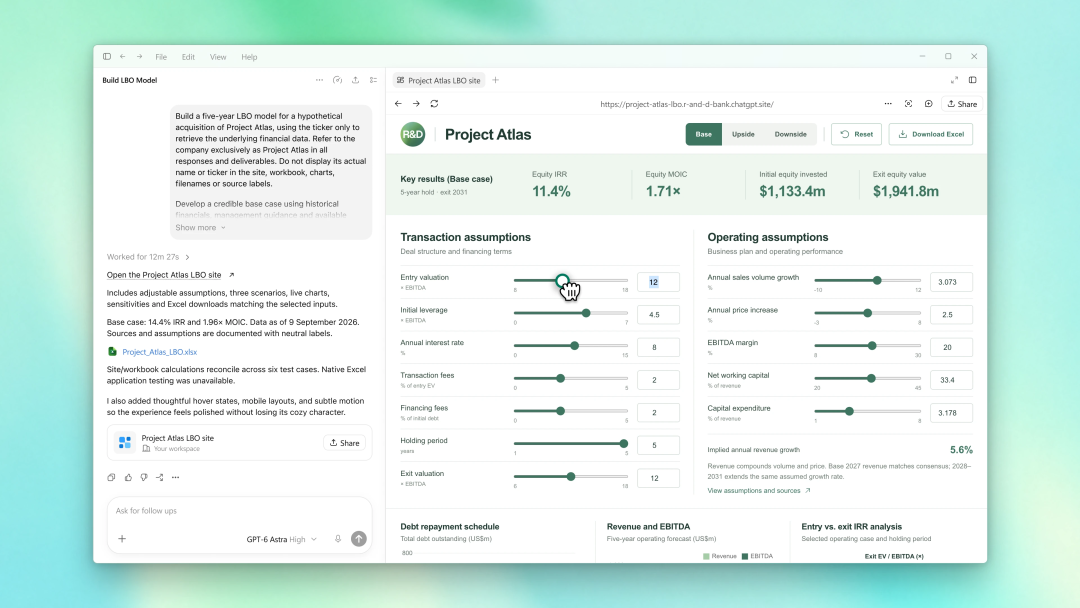Expand the site preview with the diagonal arrows icon
The width and height of the screenshot is (1080, 608).
954,80
